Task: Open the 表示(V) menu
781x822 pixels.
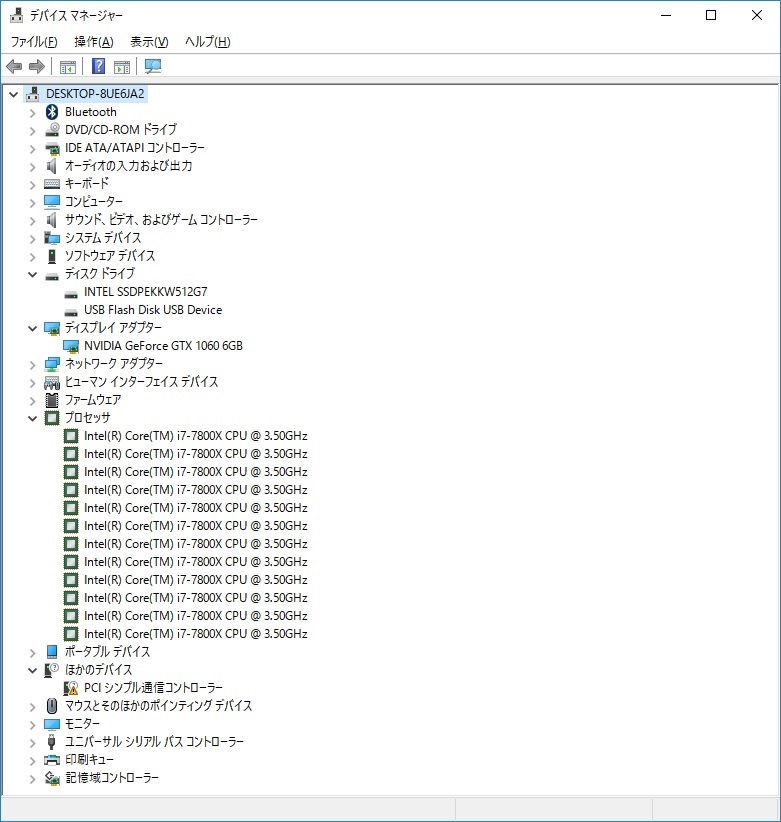Action: click(x=149, y=41)
